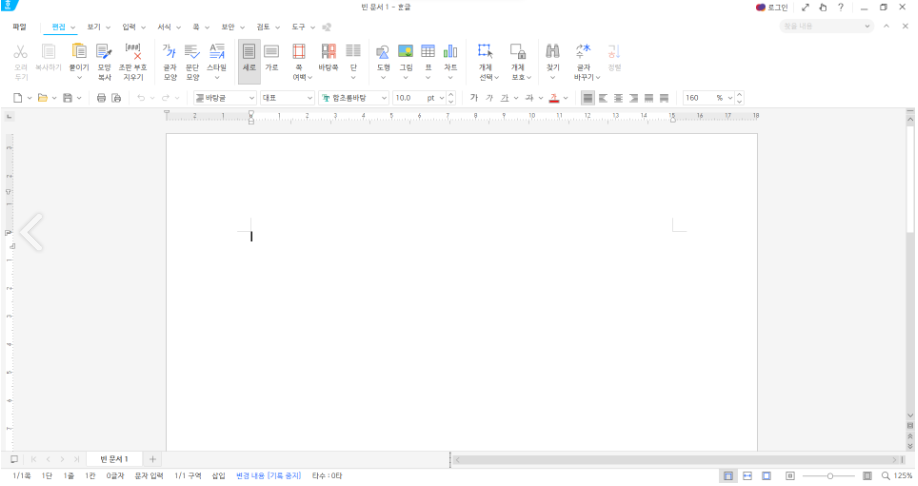
Task: Expand the Paste (붙이기) dropdown arrow
Action: click(79, 77)
